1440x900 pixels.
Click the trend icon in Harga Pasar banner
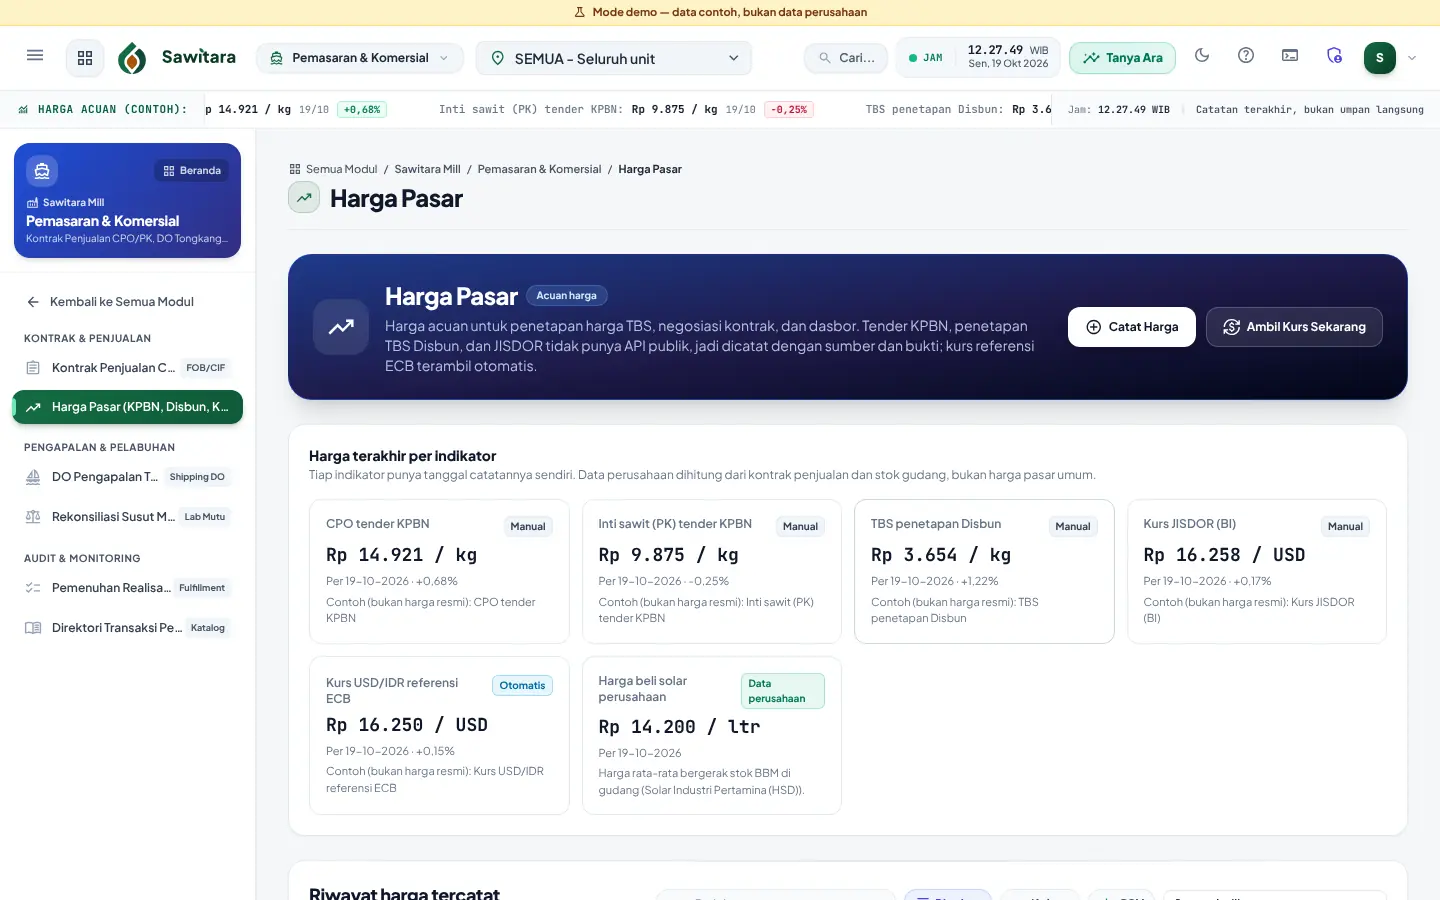click(x=341, y=327)
